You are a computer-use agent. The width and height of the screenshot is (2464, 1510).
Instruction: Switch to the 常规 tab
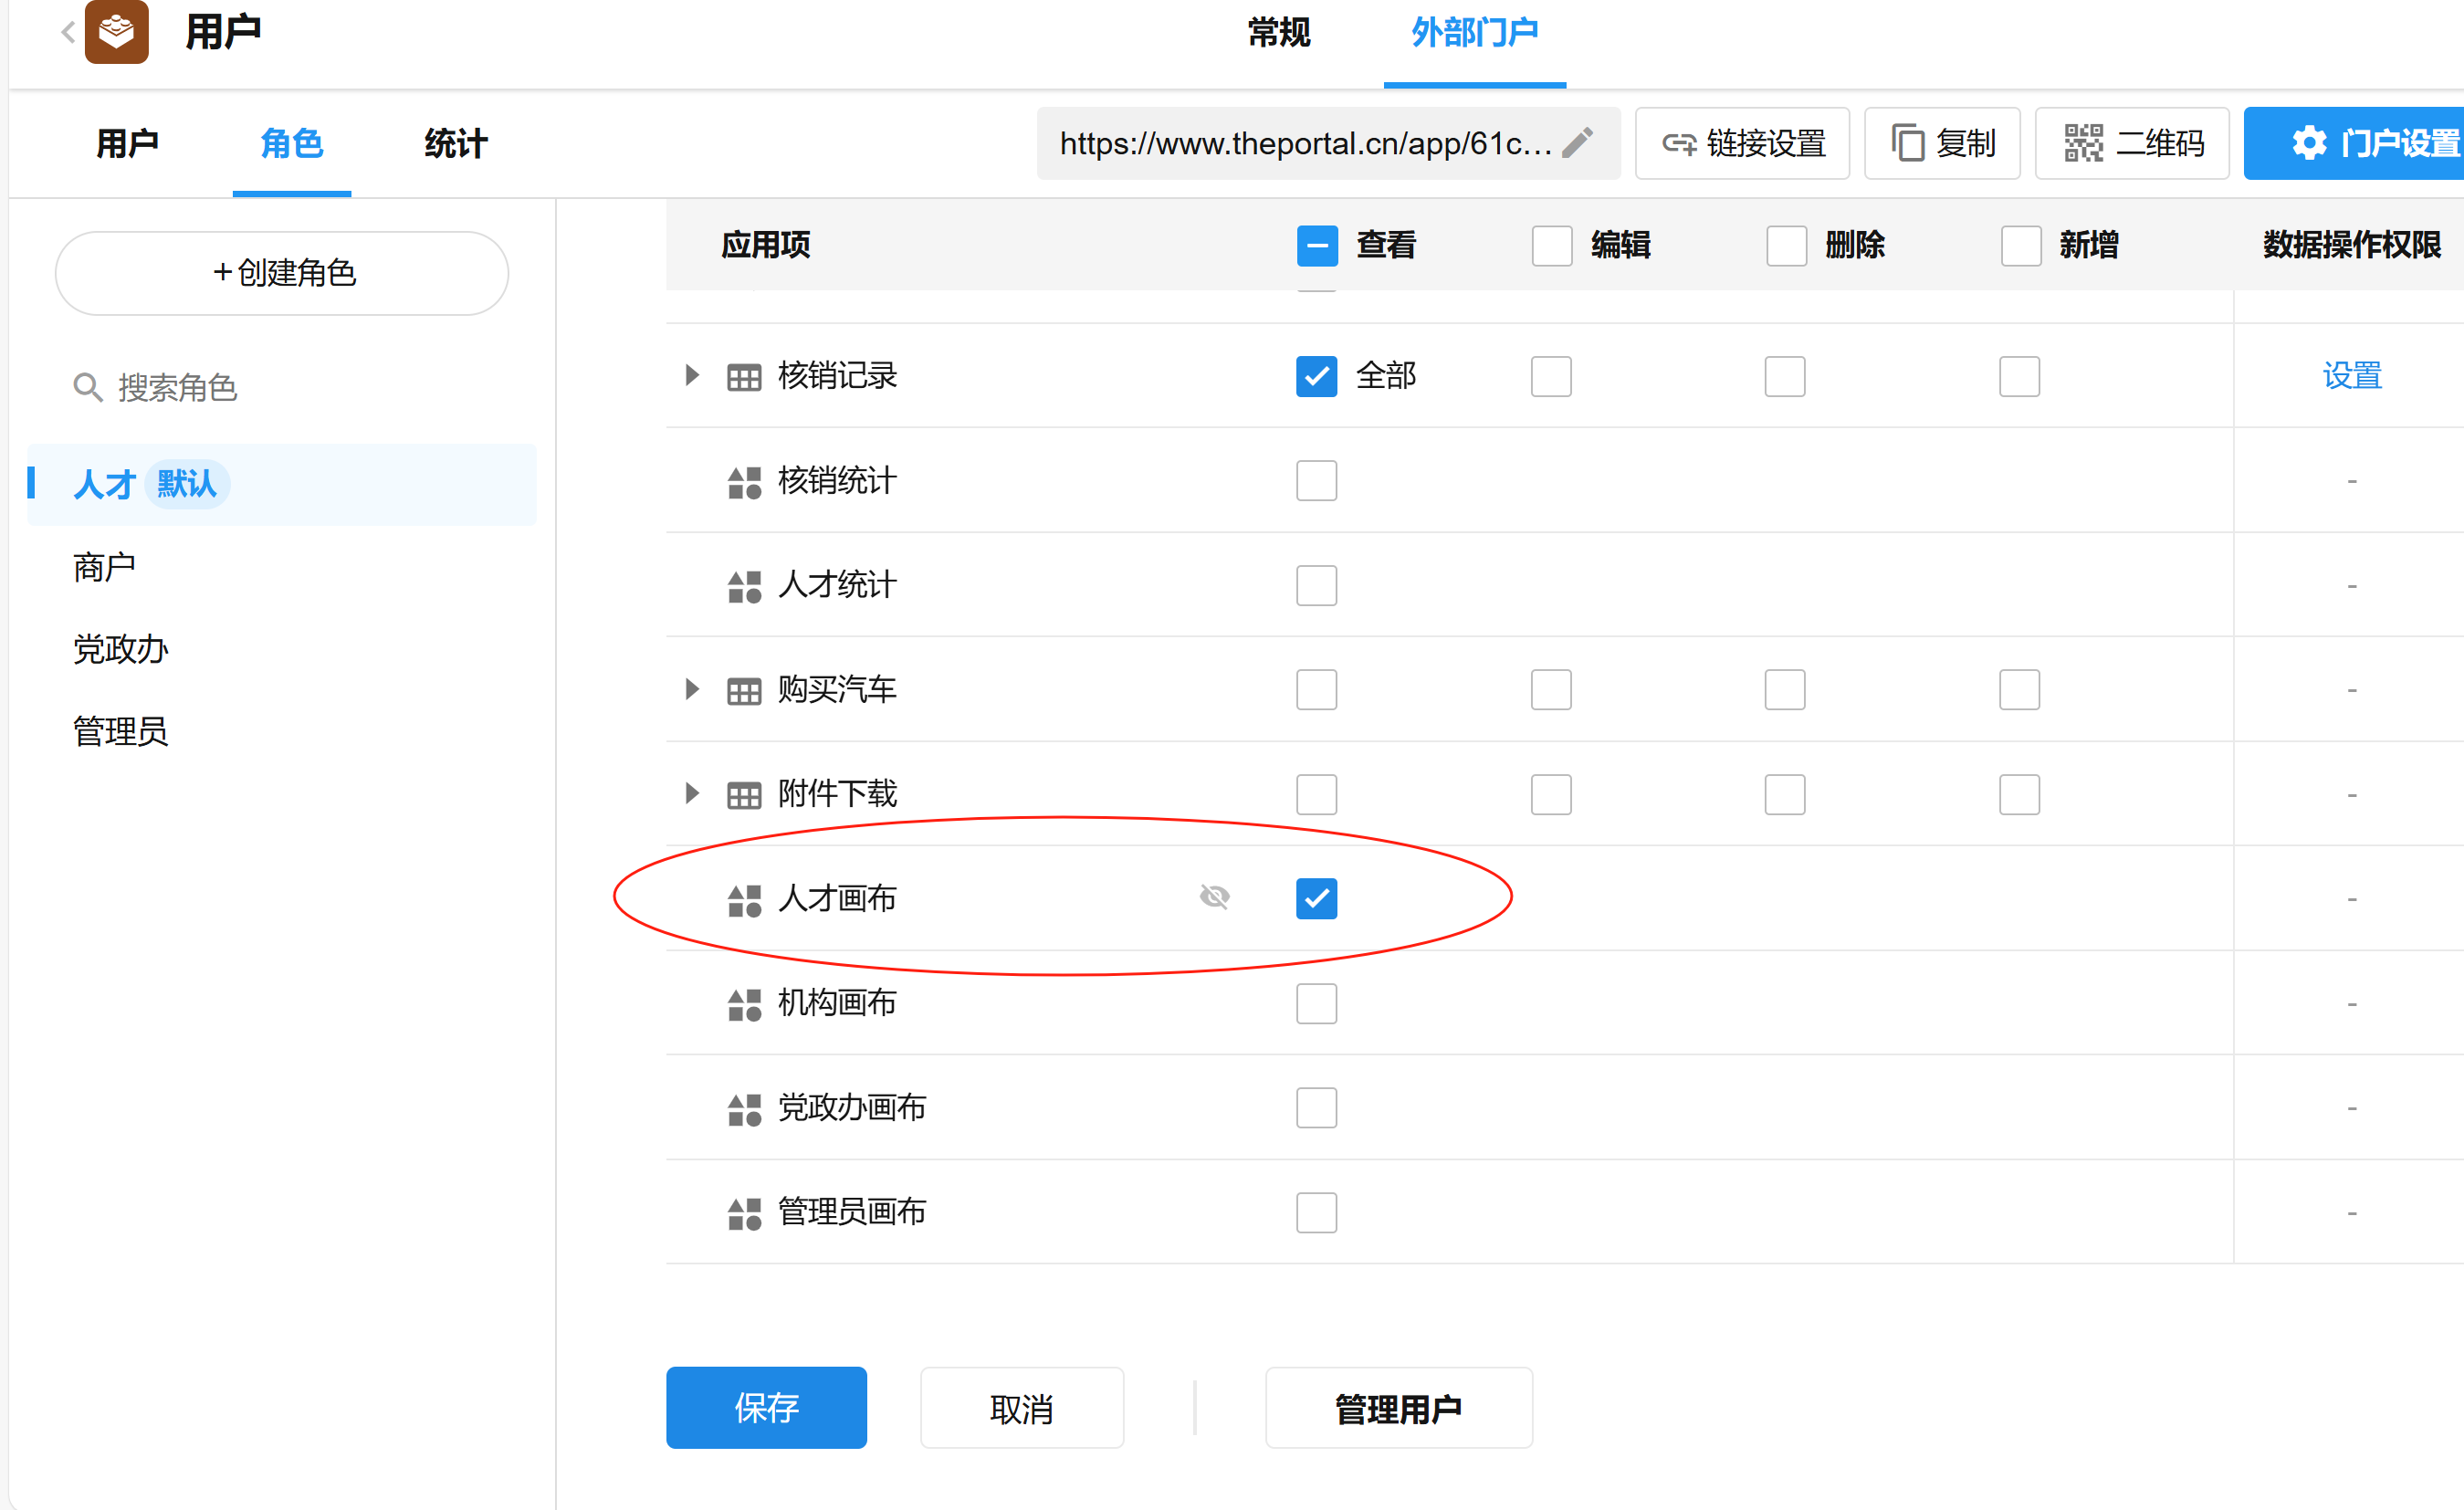(x=1278, y=33)
